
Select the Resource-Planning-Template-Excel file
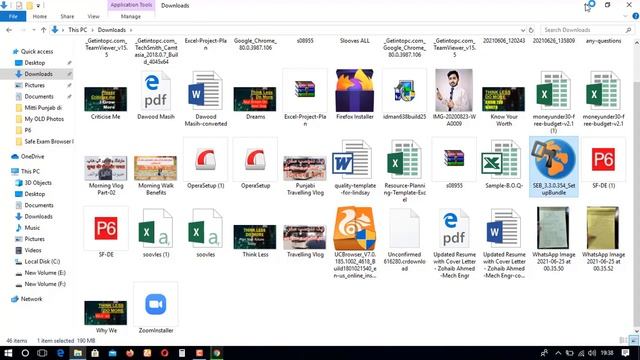(404, 160)
